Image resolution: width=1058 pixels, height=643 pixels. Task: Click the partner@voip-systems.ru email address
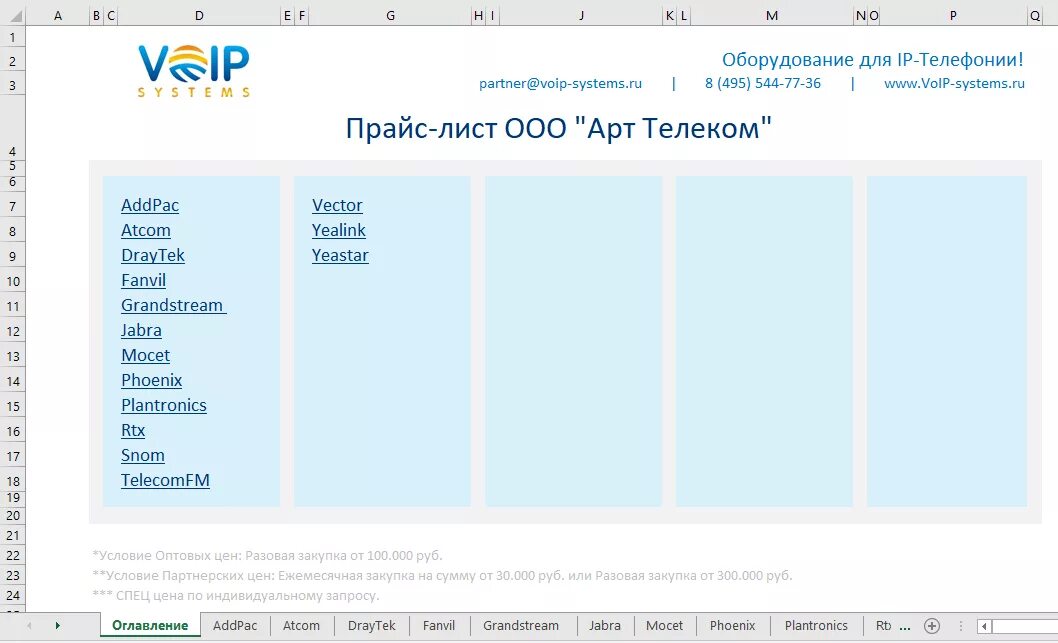click(560, 83)
